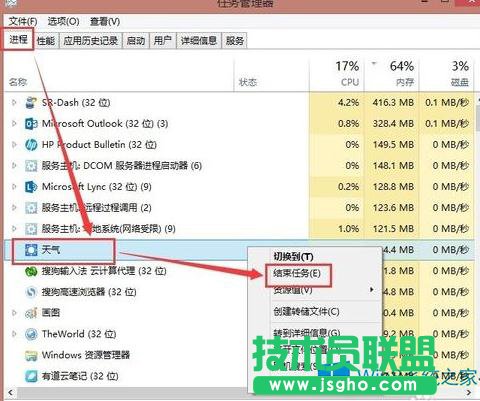The image size is (480, 401).
Task: Sort by the 名称 column header
Action: [18, 82]
